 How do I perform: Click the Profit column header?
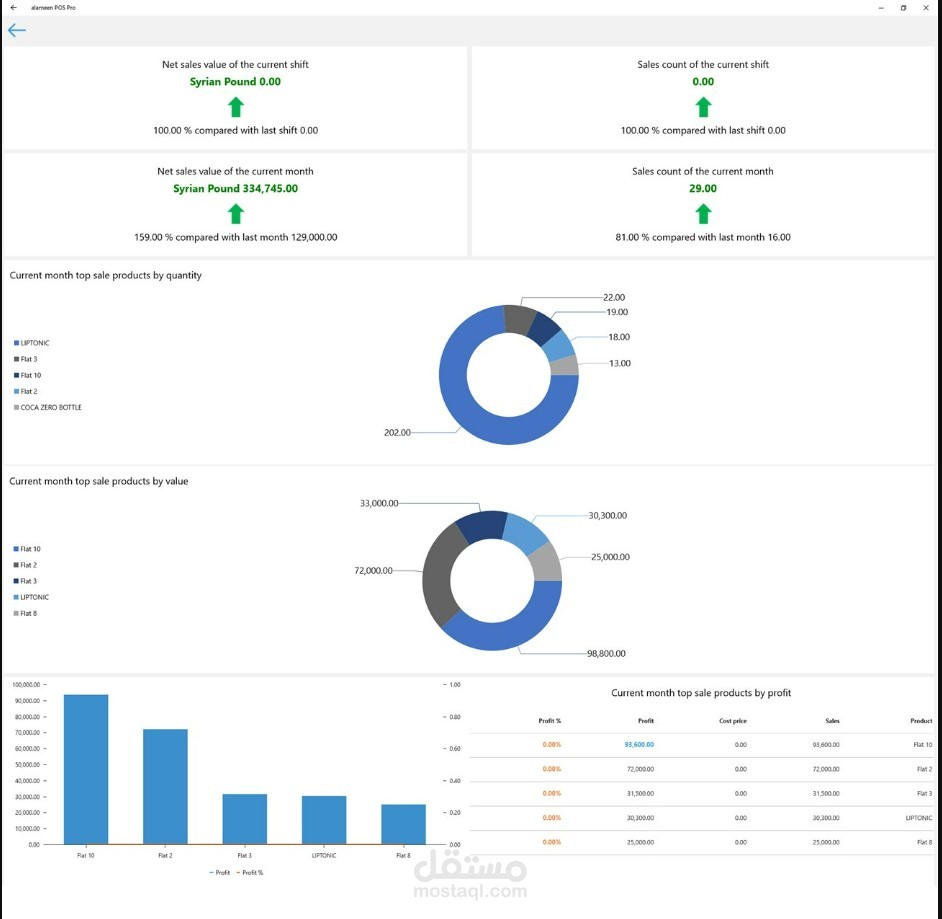(646, 721)
